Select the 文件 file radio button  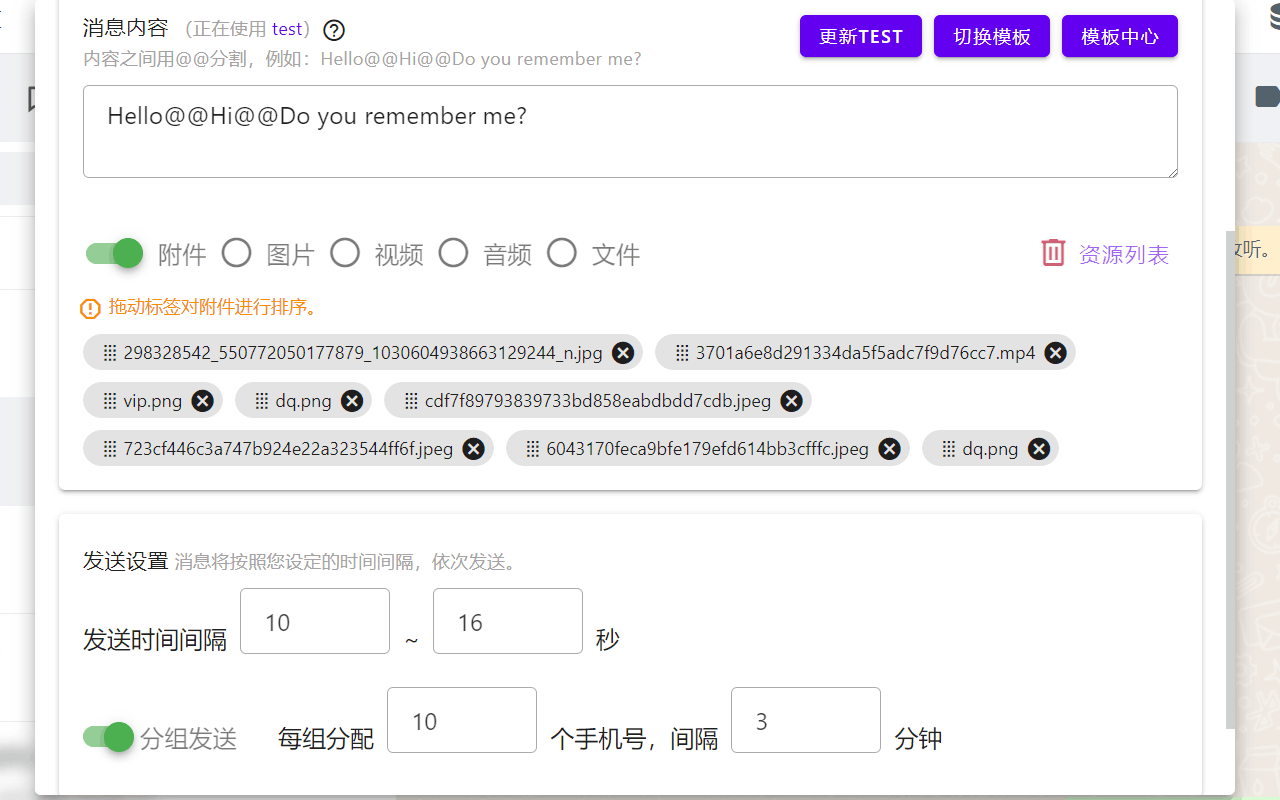[561, 253]
